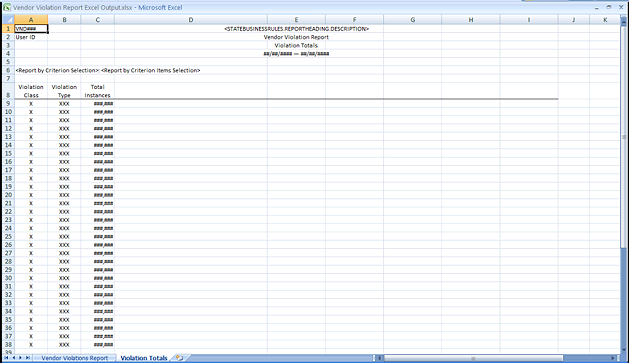Click the Total Instances header cell
Screen dimensions: 629x363
click(97, 91)
